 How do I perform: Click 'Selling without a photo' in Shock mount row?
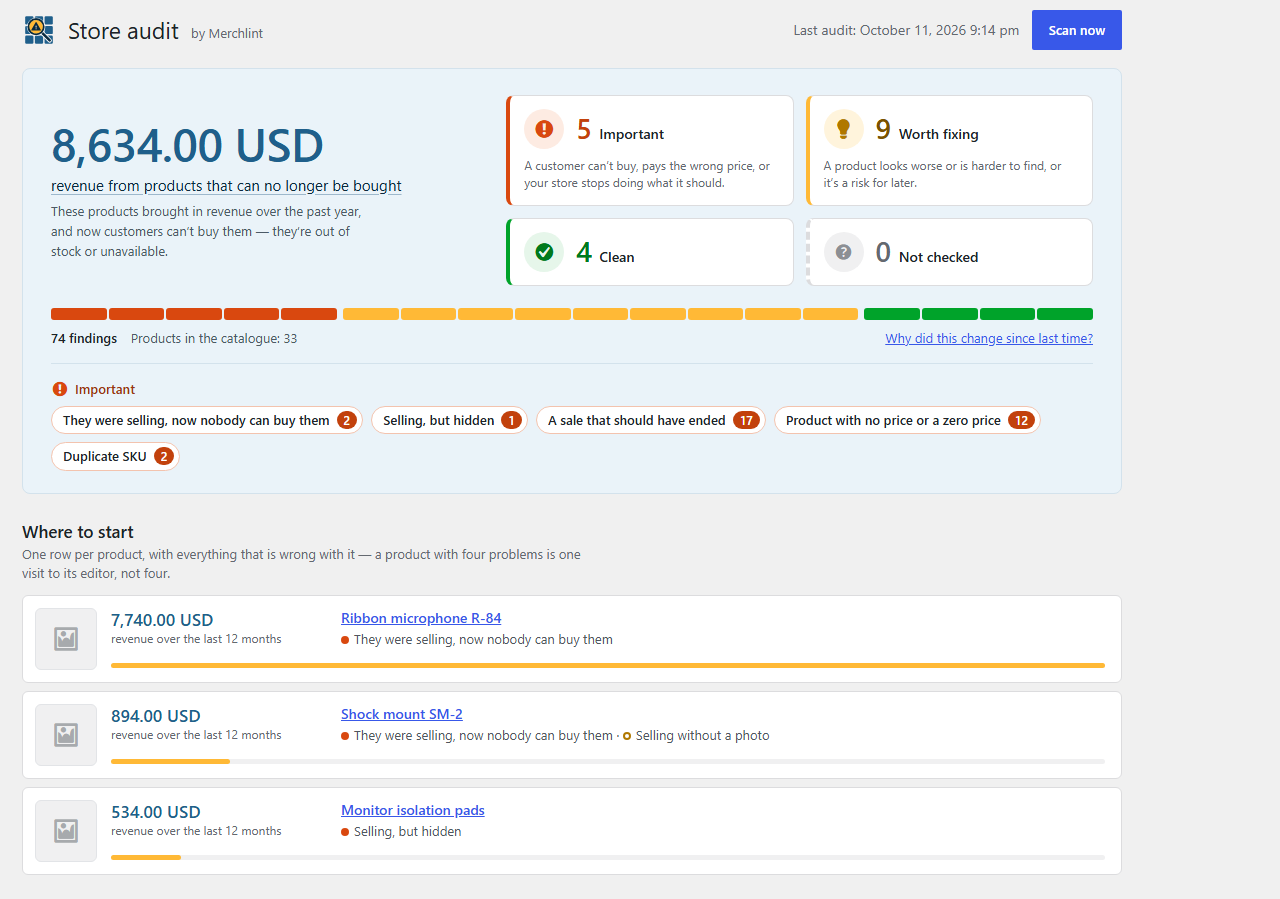coord(702,736)
